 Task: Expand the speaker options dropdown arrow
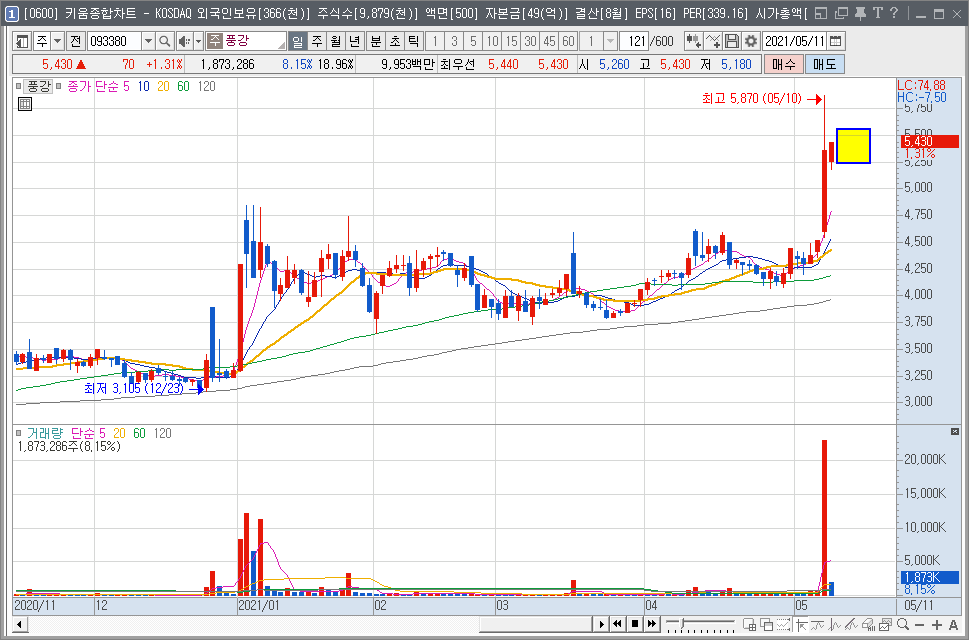click(x=198, y=41)
